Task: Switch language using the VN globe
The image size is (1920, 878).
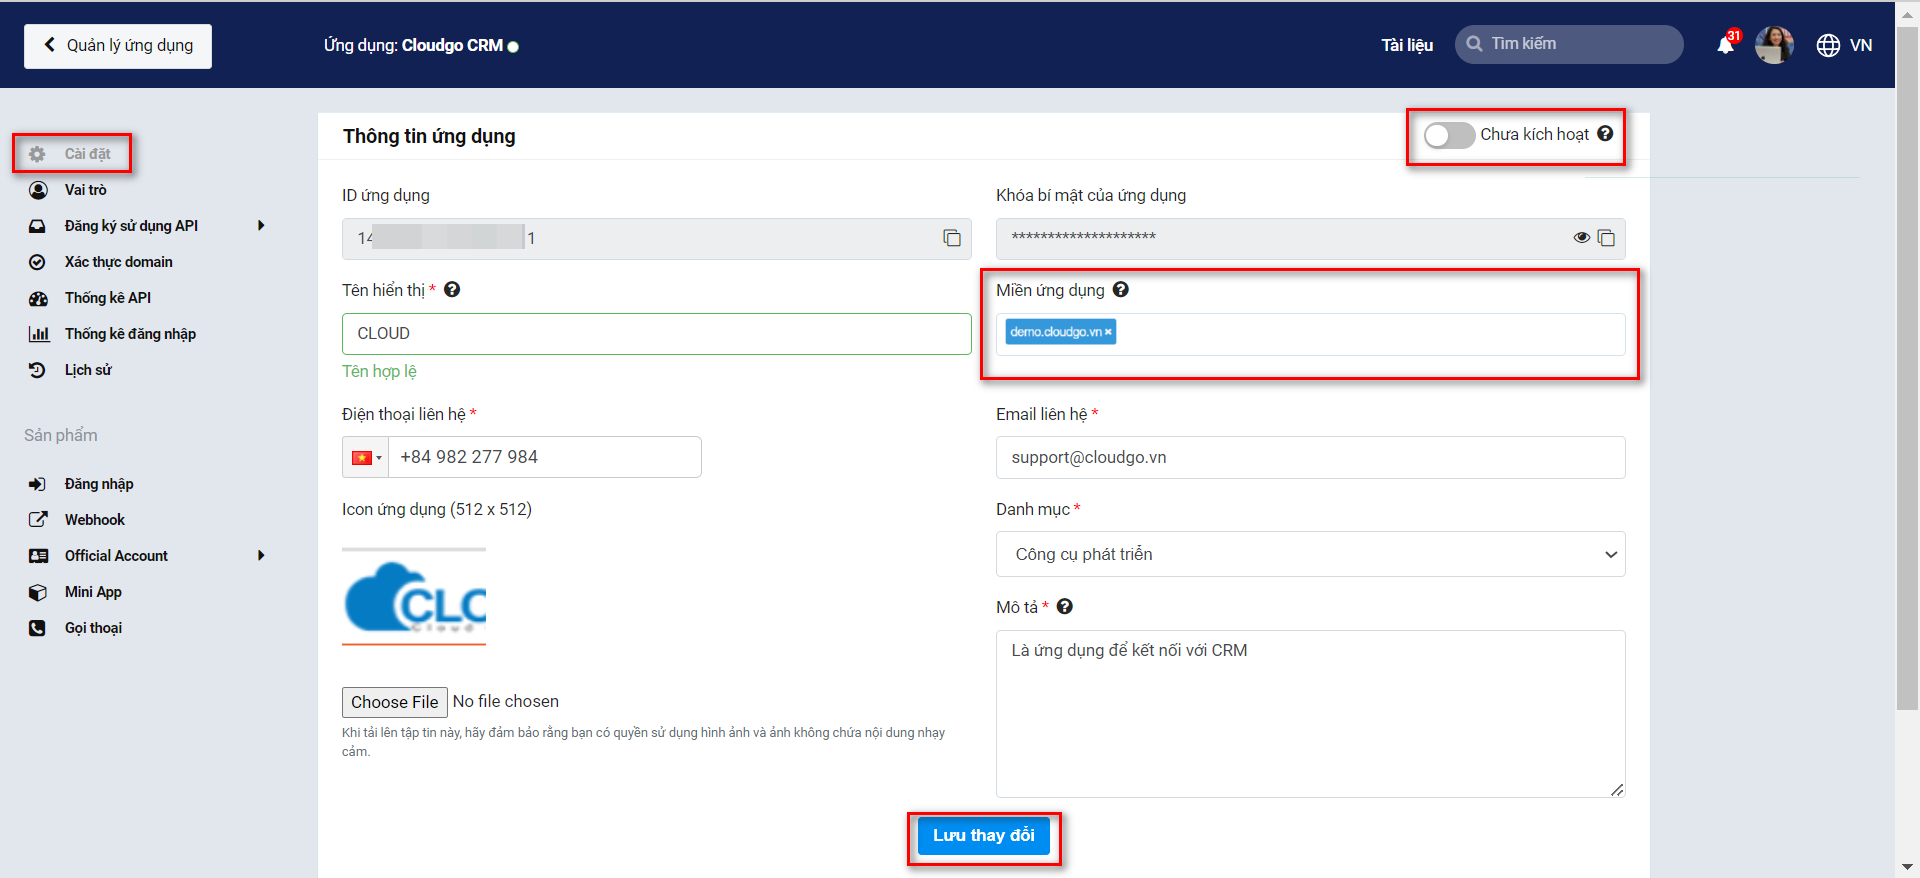Action: pos(1844,45)
